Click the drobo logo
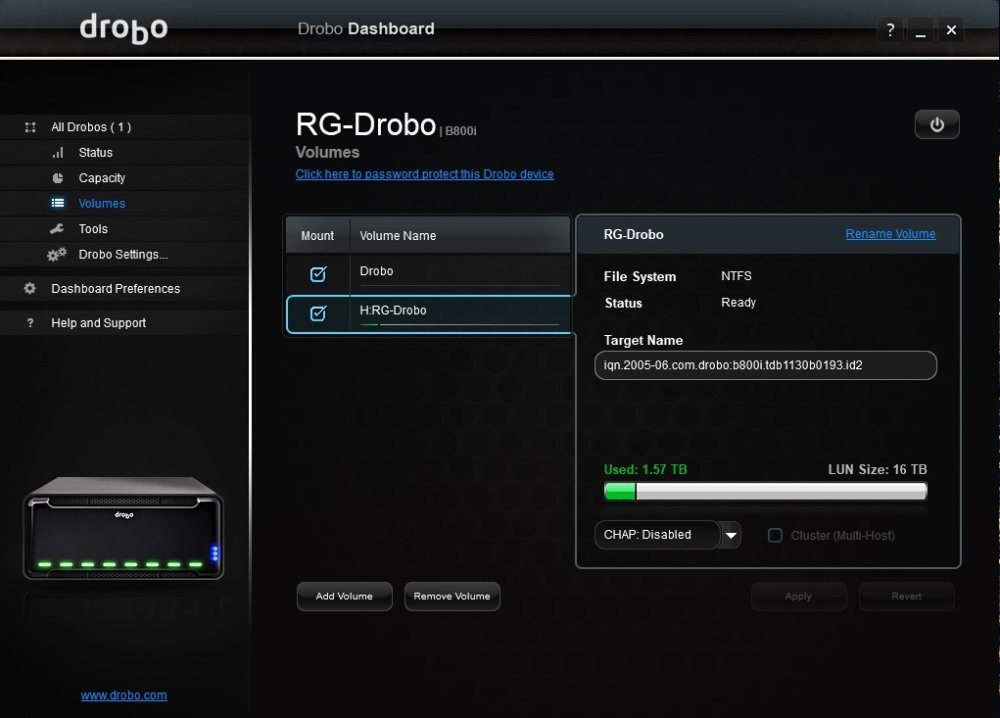Image resolution: width=1000 pixels, height=718 pixels. click(124, 29)
